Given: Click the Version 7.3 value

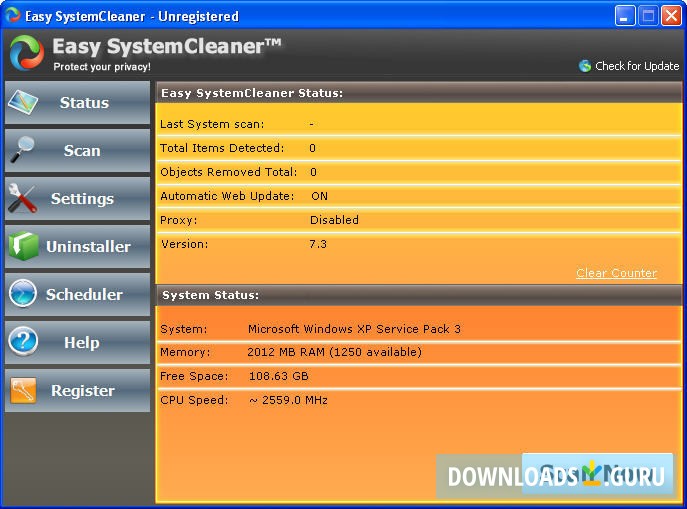Looking at the screenshot, I should point(318,244).
